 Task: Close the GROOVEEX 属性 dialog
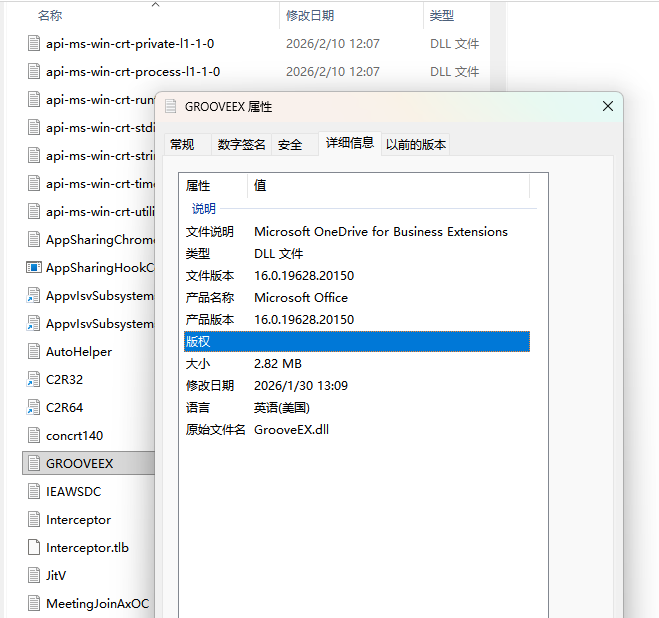point(608,106)
